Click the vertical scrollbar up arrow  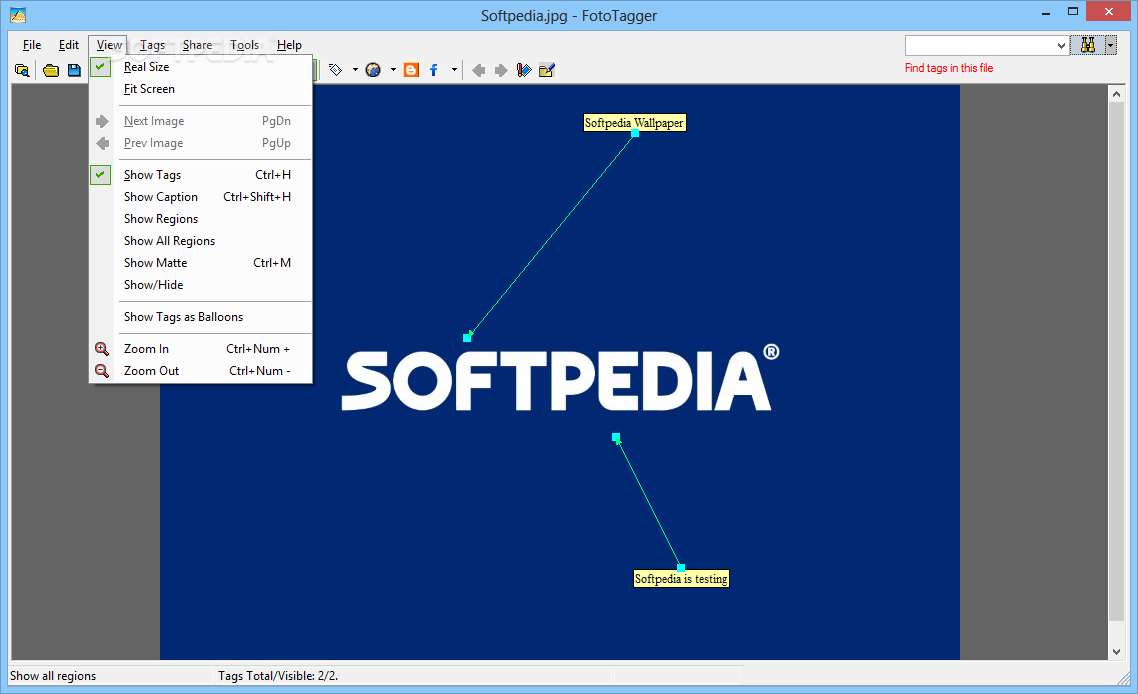1116,94
